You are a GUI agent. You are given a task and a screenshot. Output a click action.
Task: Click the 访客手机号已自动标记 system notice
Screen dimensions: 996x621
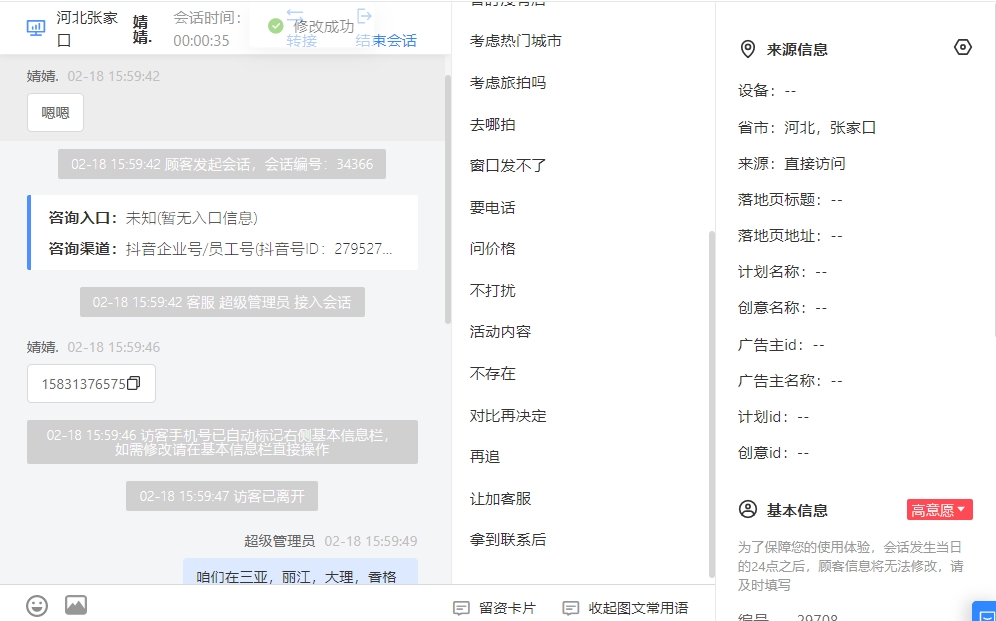pyautogui.click(x=222, y=442)
